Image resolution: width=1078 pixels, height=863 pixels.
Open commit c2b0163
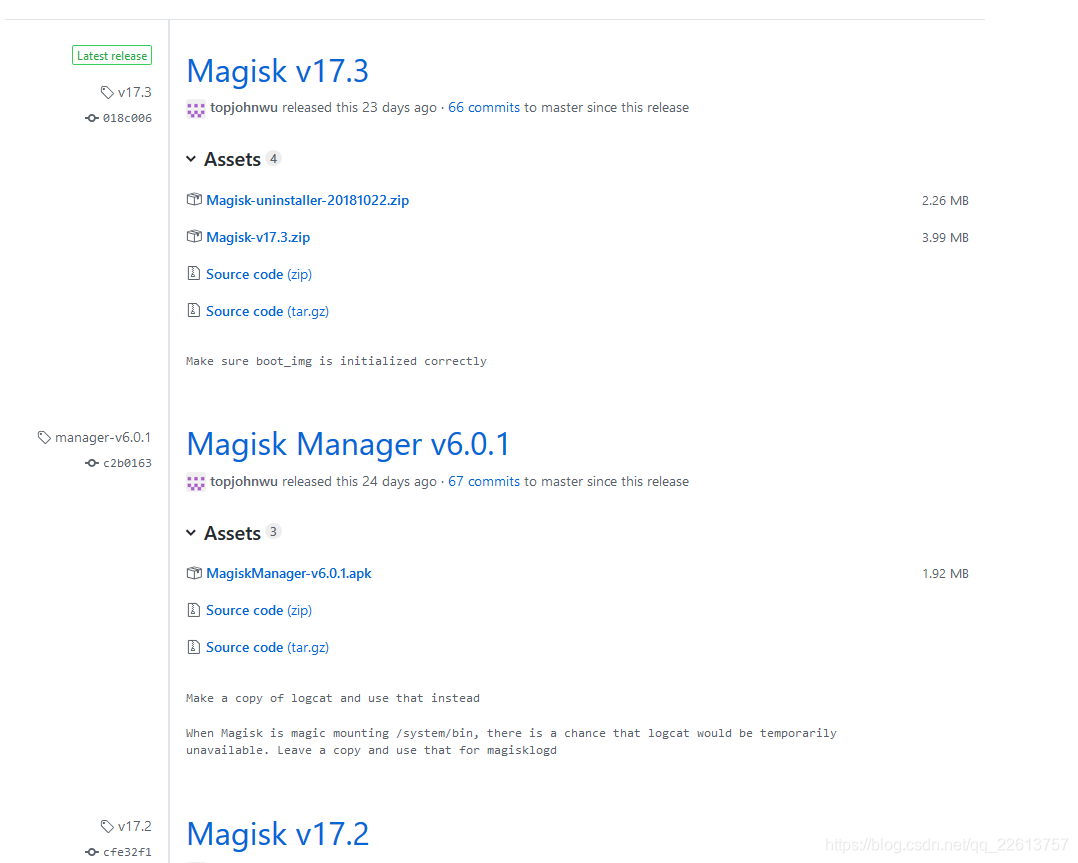pos(127,463)
